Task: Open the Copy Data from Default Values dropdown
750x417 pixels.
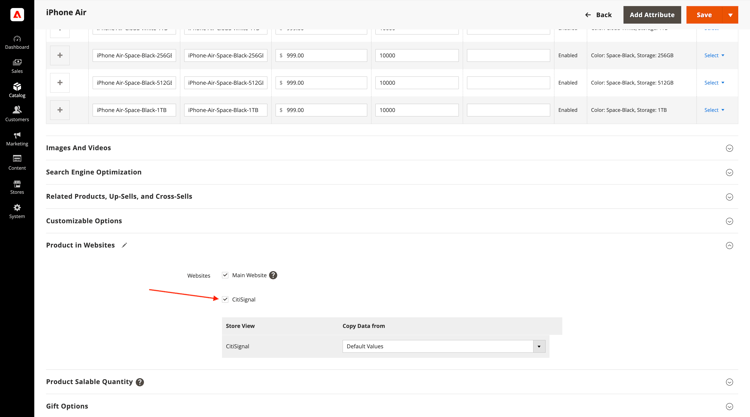Action: [x=444, y=346]
